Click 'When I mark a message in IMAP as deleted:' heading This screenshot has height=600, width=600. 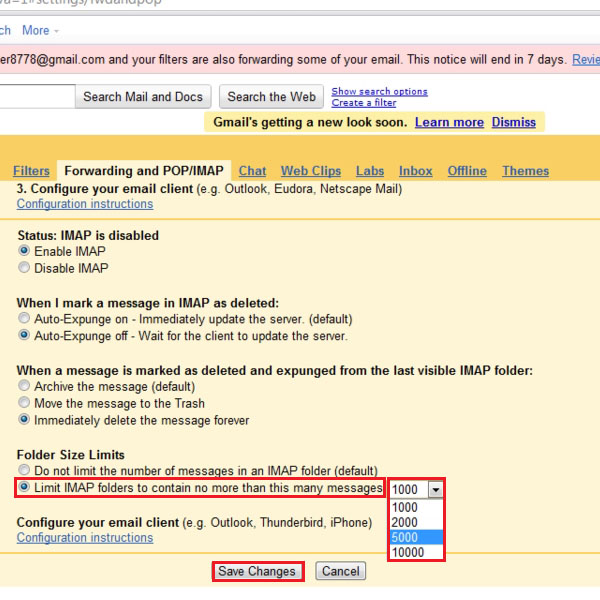coord(148,303)
